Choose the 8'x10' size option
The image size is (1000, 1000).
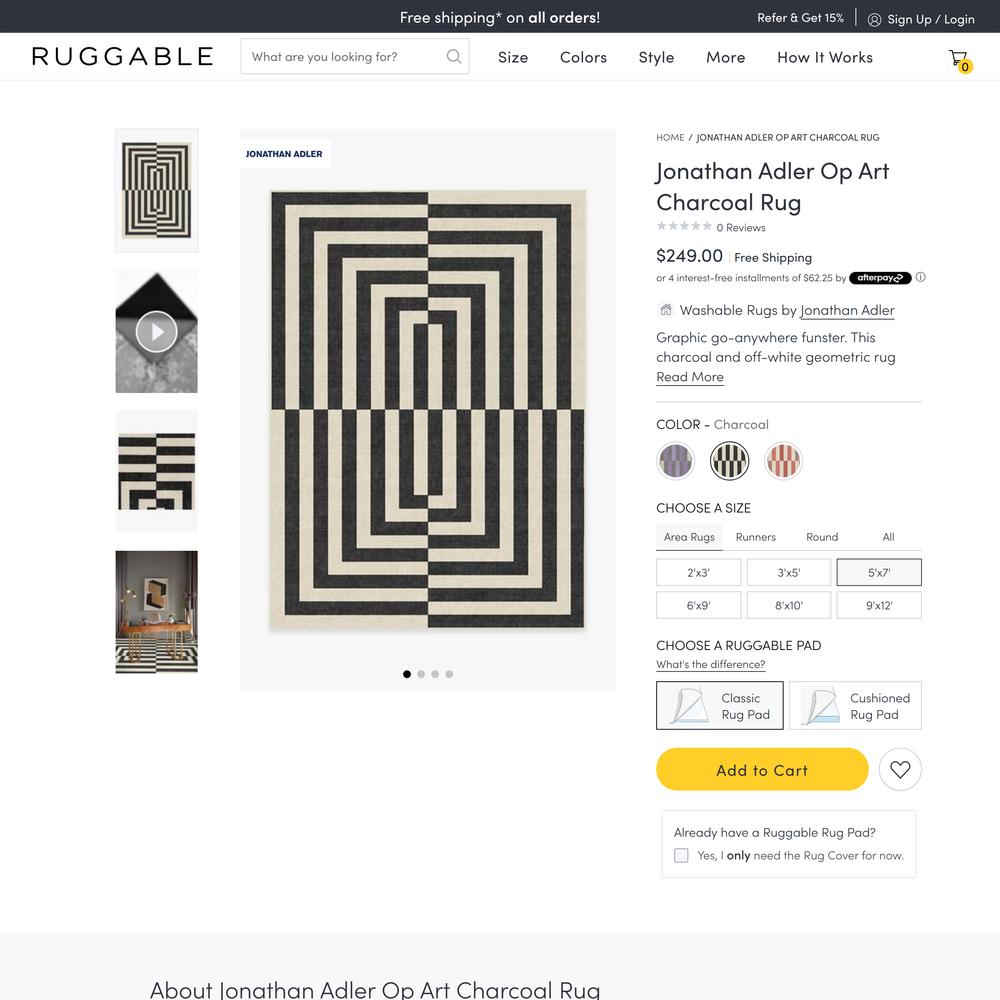point(788,605)
